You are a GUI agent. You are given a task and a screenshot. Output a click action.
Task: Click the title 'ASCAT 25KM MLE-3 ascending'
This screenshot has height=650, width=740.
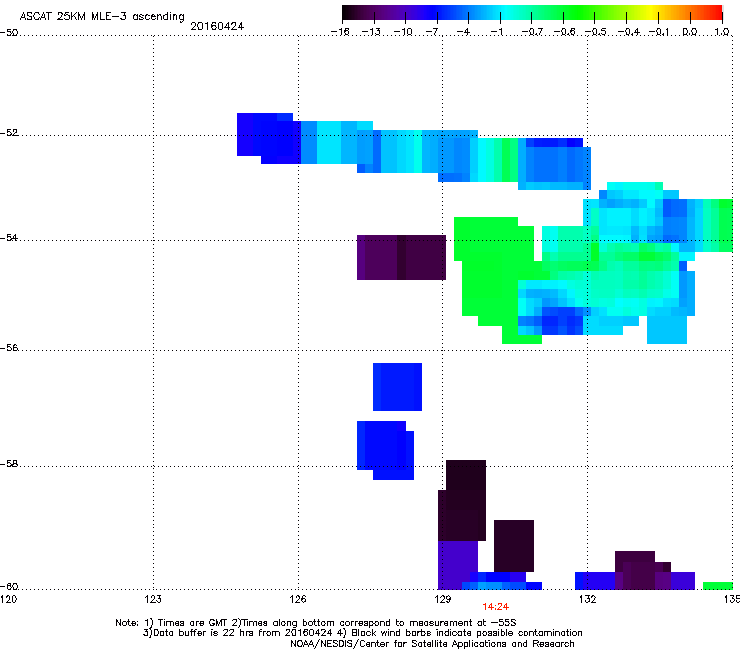click(102, 16)
